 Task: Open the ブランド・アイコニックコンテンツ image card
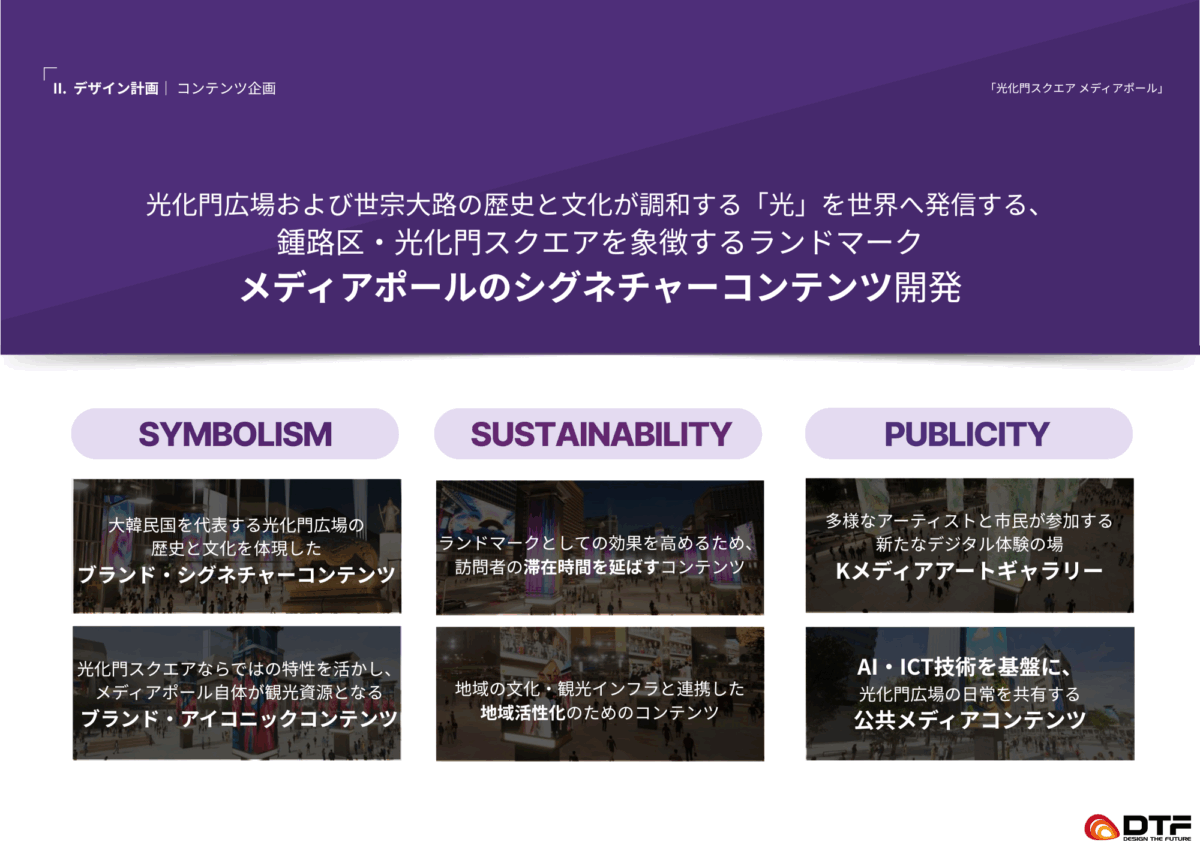pyautogui.click(x=237, y=693)
